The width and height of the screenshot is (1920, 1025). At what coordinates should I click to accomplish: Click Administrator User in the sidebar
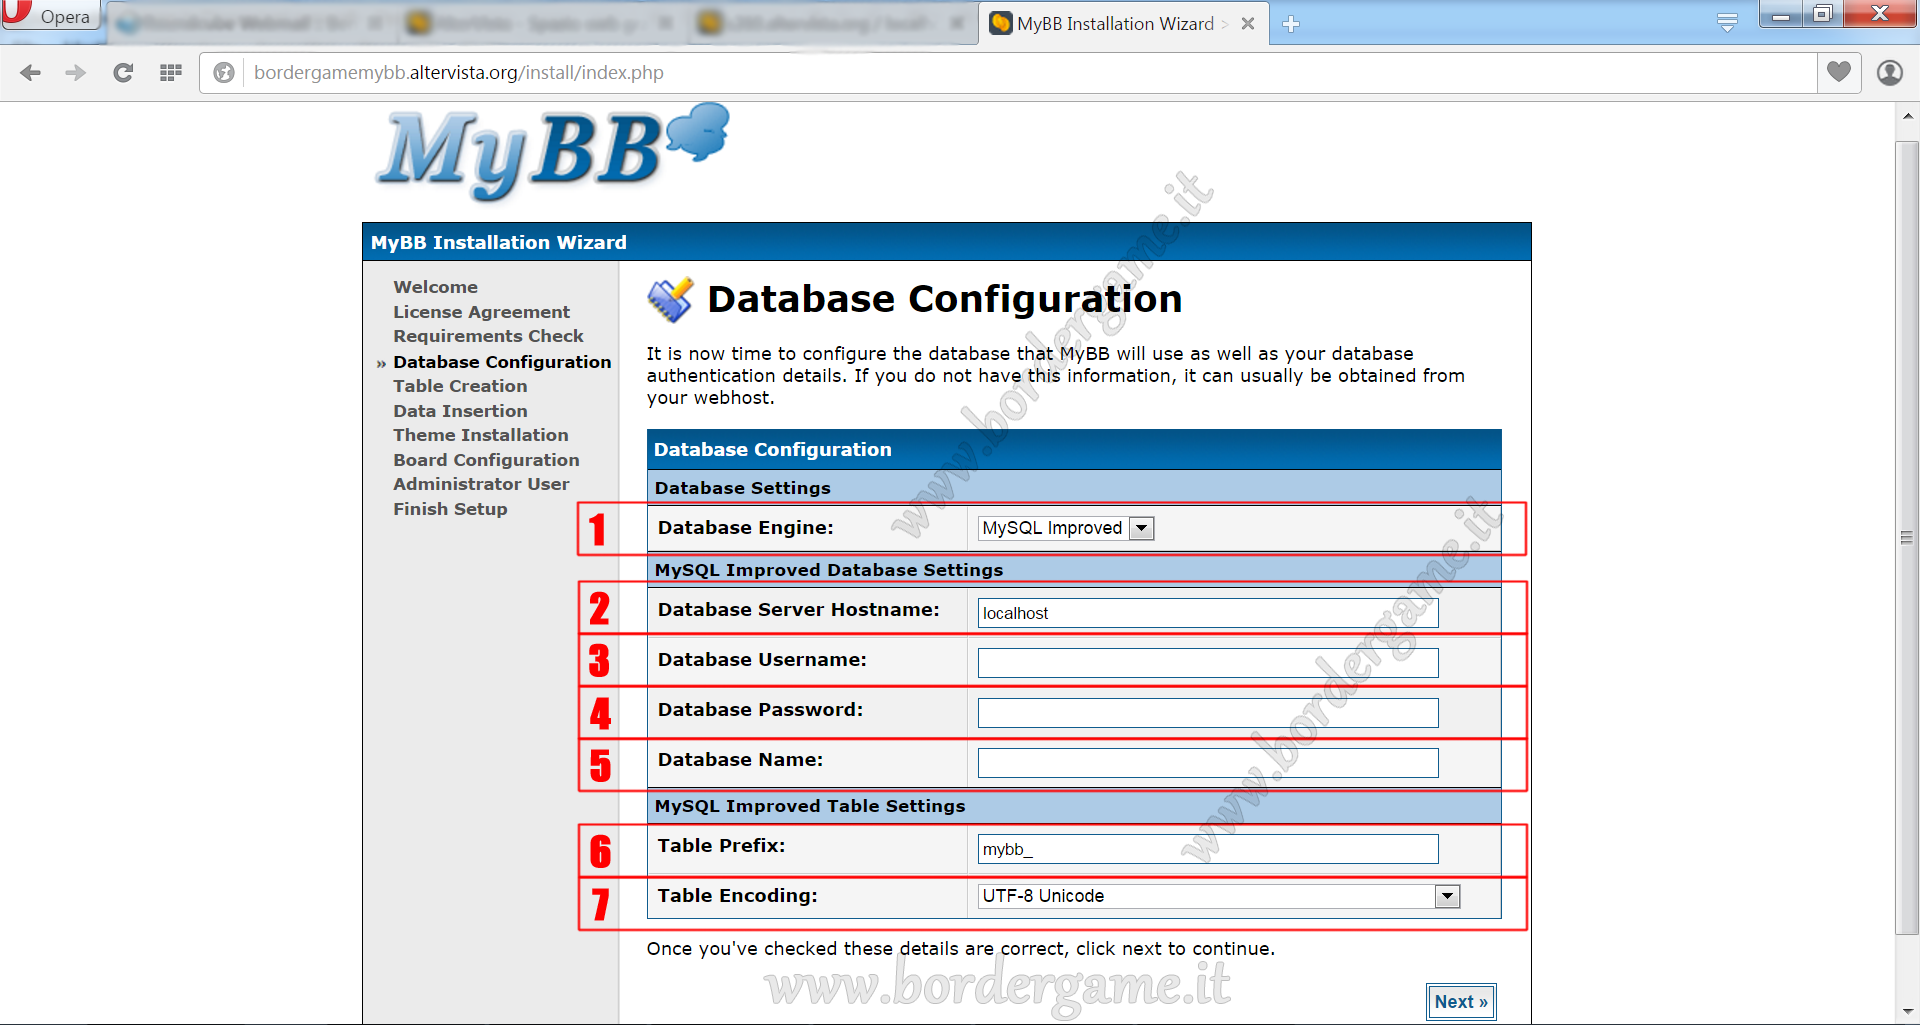(481, 484)
